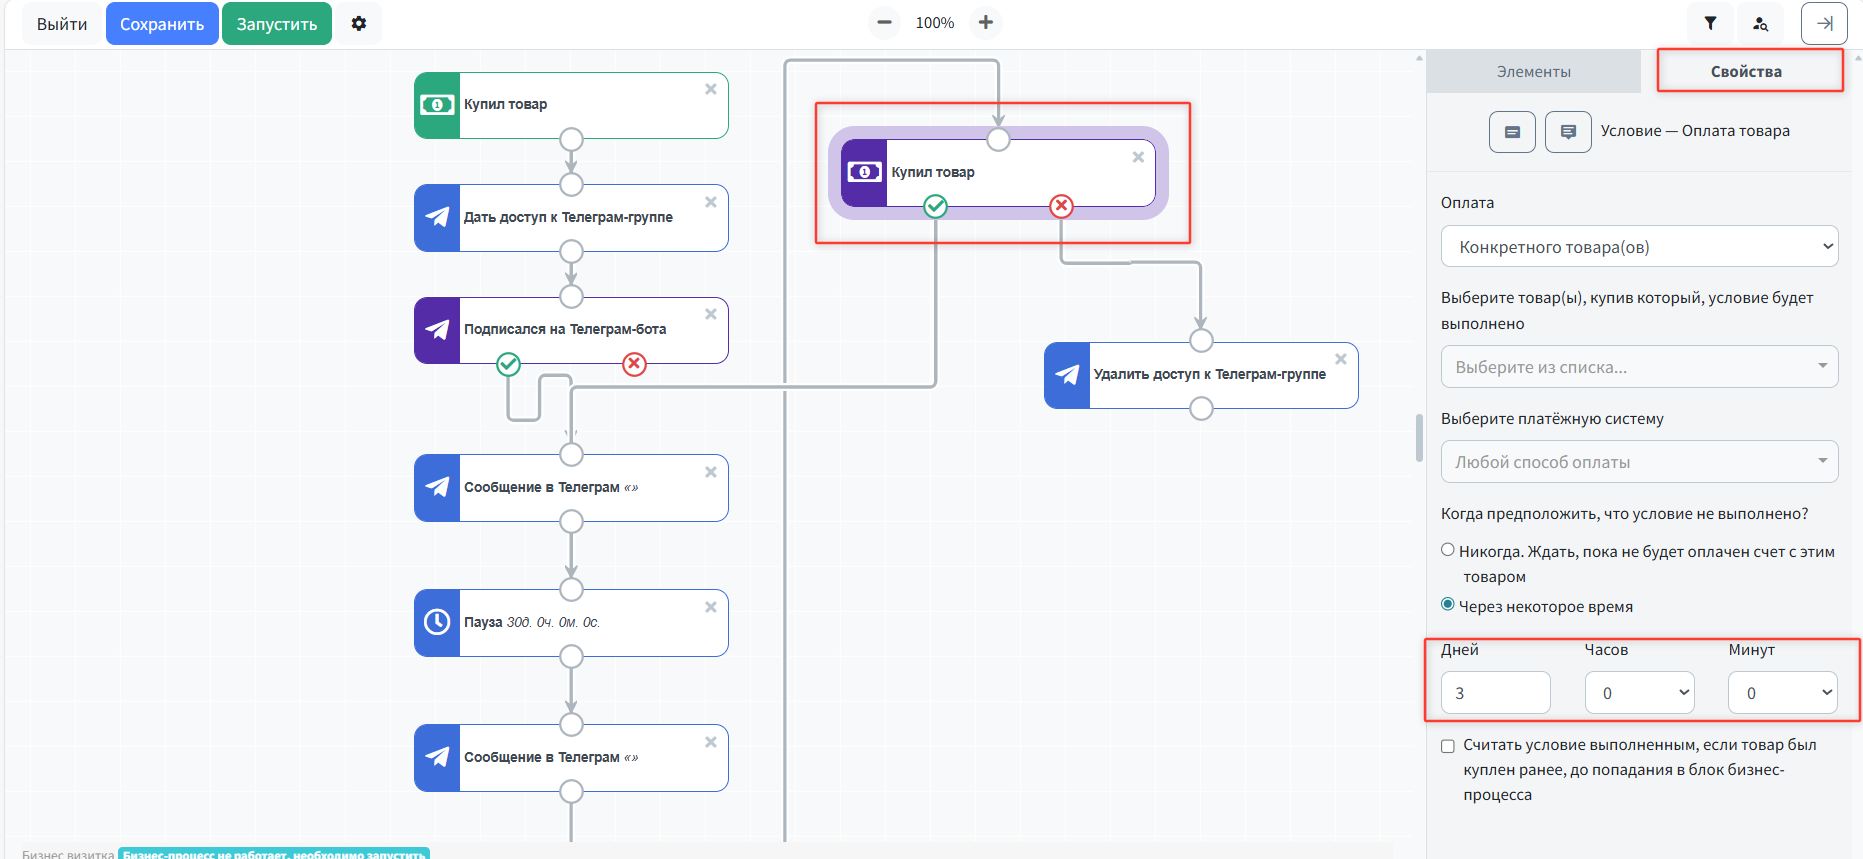This screenshot has width=1863, height=859.
Task: Expand the Выберите из списка product dropdown
Action: [1639, 367]
